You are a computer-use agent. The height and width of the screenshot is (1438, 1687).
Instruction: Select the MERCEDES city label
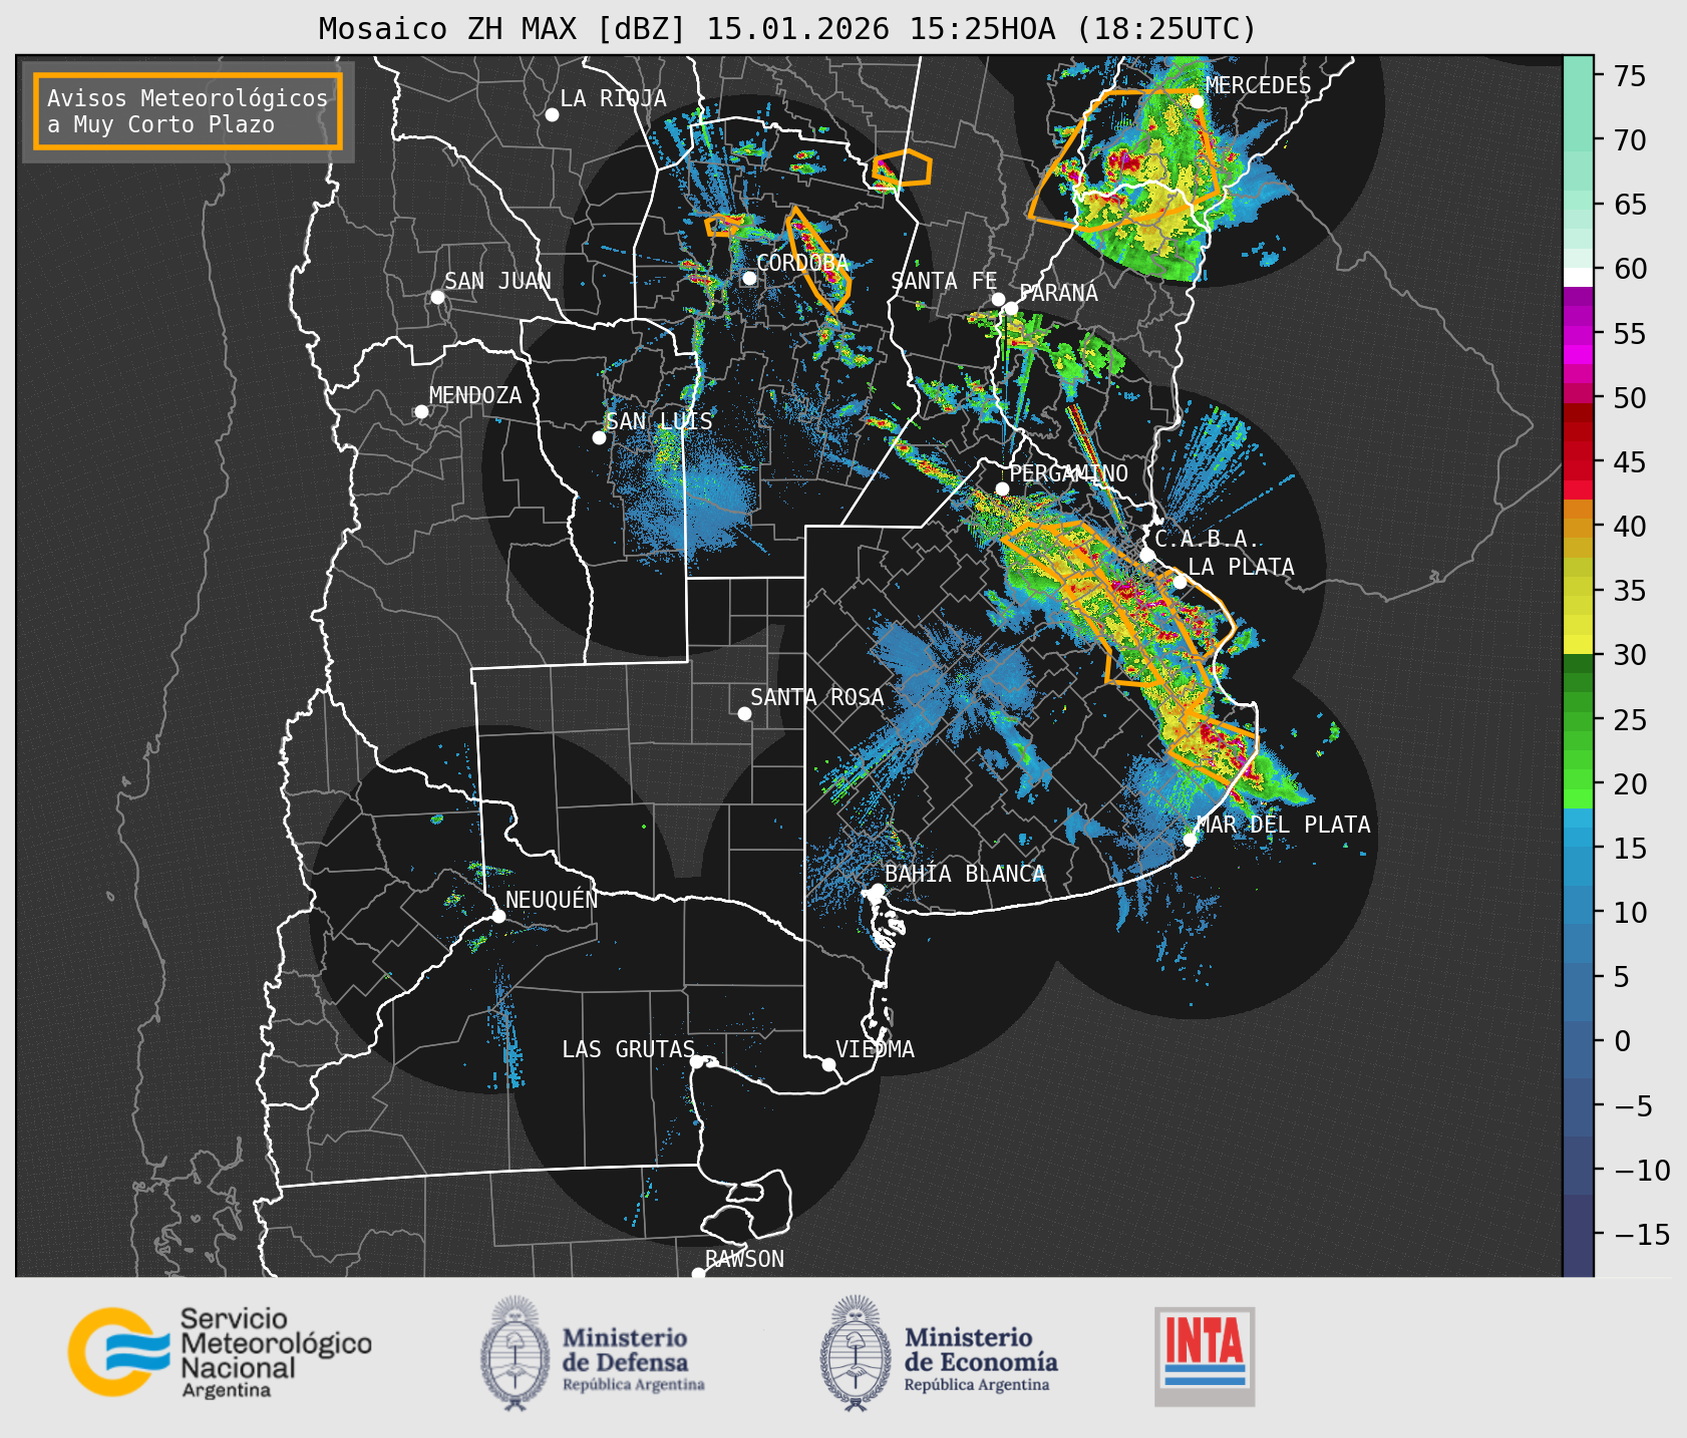coord(1258,85)
